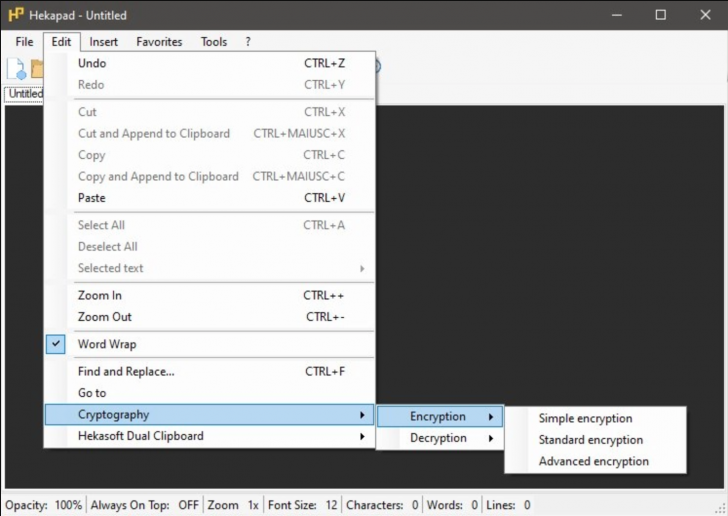Close the Edit menu from the menu bar
Screen dimensions: 728x516
coord(62,42)
